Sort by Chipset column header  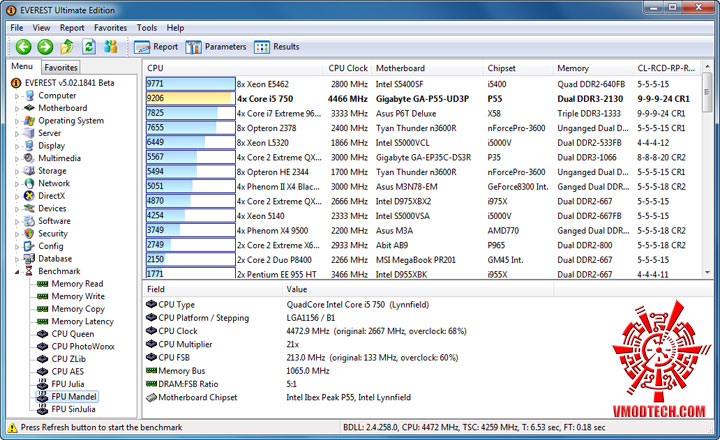[x=518, y=68]
